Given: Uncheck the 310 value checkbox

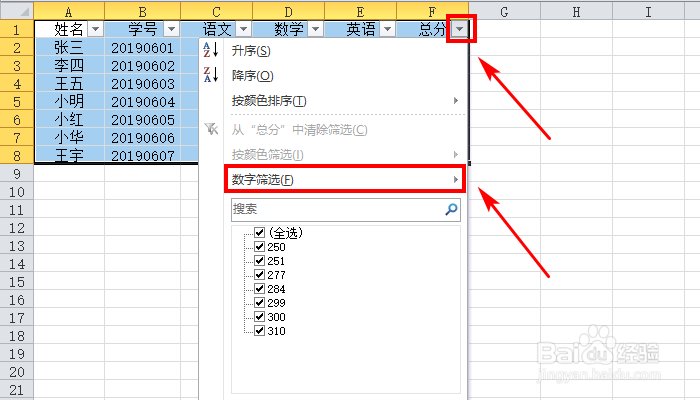Looking at the screenshot, I should (x=259, y=330).
